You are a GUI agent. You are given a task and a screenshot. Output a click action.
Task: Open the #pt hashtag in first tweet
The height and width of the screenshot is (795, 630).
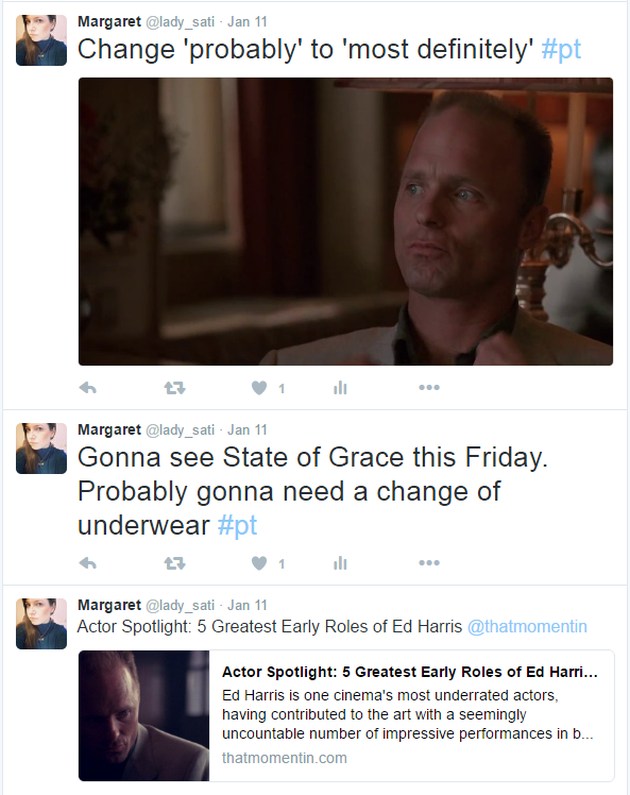[561, 50]
